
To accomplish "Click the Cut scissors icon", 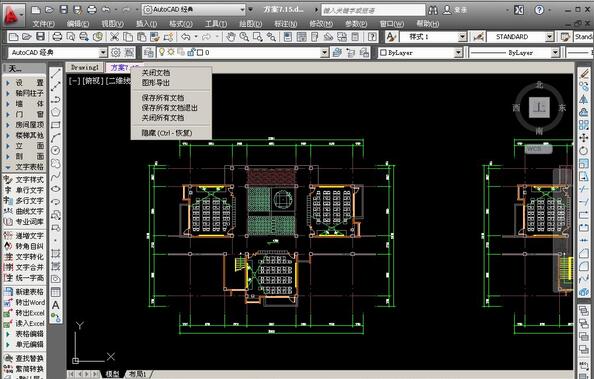I will coord(114,37).
